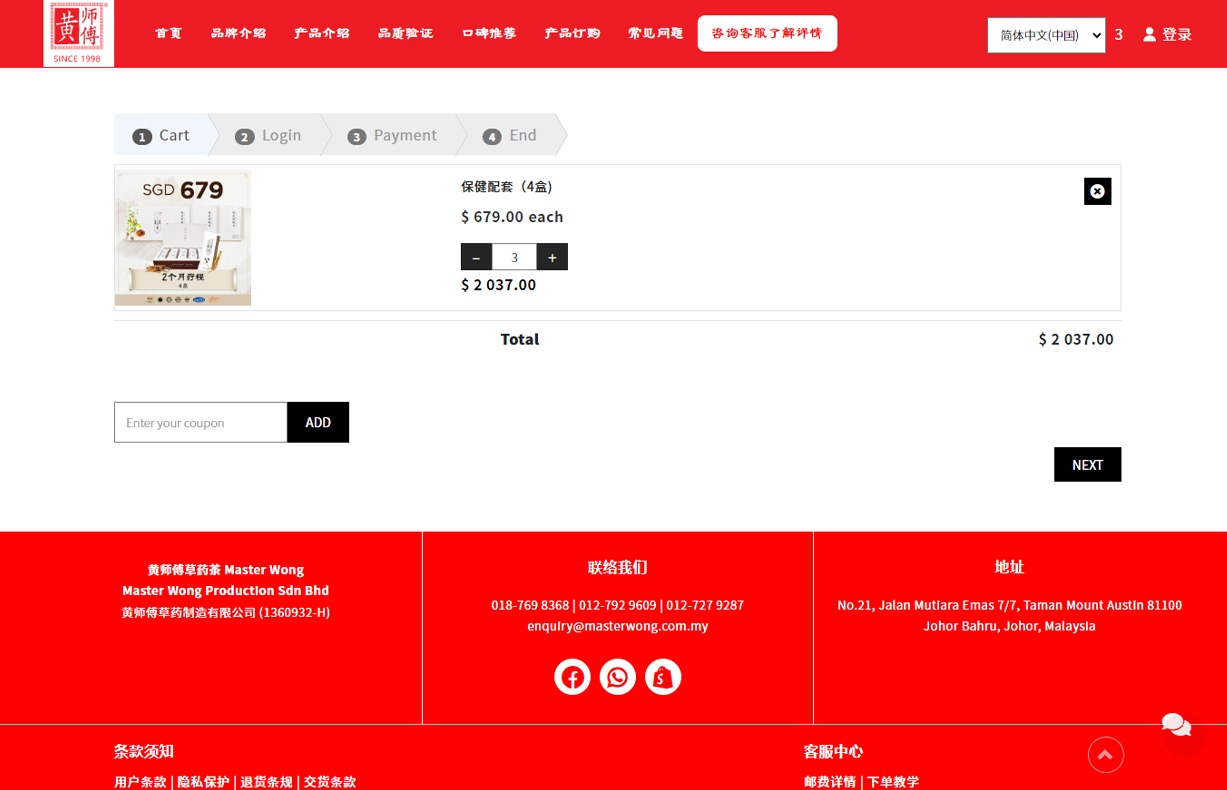
Task: Select the Cart step tab
Action: coord(162,135)
